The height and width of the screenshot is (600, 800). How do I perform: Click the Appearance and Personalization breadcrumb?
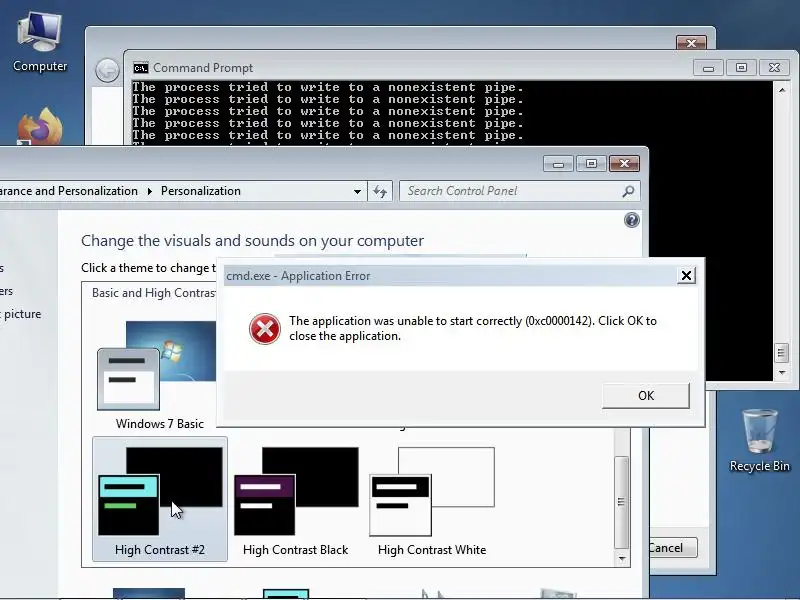coord(69,191)
